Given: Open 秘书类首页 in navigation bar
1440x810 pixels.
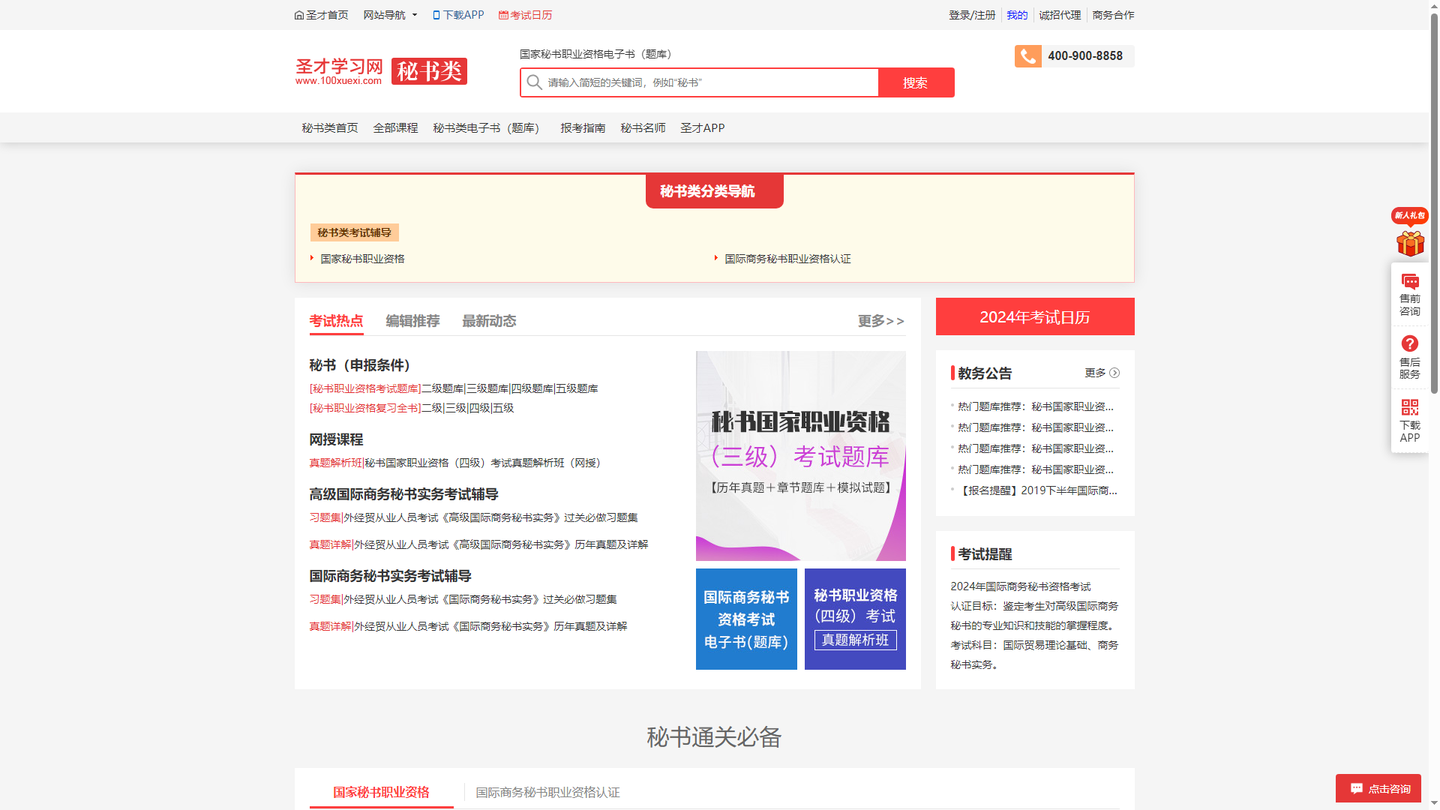Looking at the screenshot, I should tap(330, 128).
